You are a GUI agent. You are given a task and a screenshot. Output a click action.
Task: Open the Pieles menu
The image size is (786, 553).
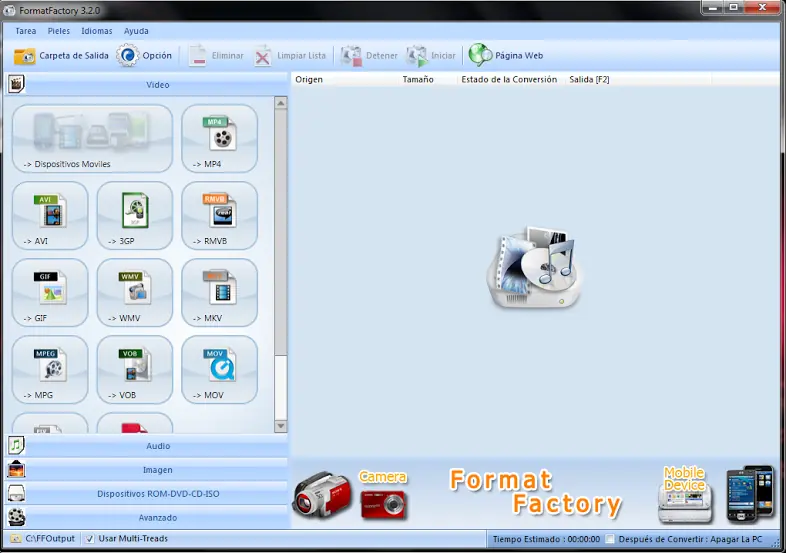(x=59, y=31)
